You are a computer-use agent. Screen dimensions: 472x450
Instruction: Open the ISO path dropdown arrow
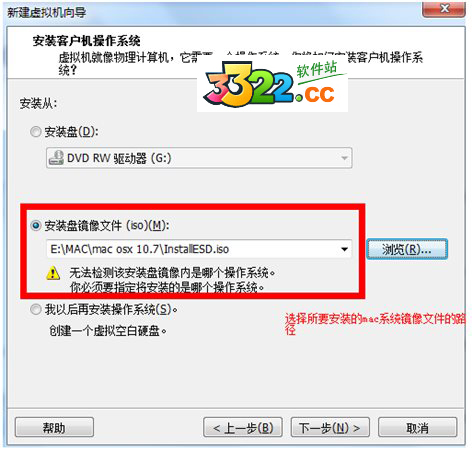point(344,249)
